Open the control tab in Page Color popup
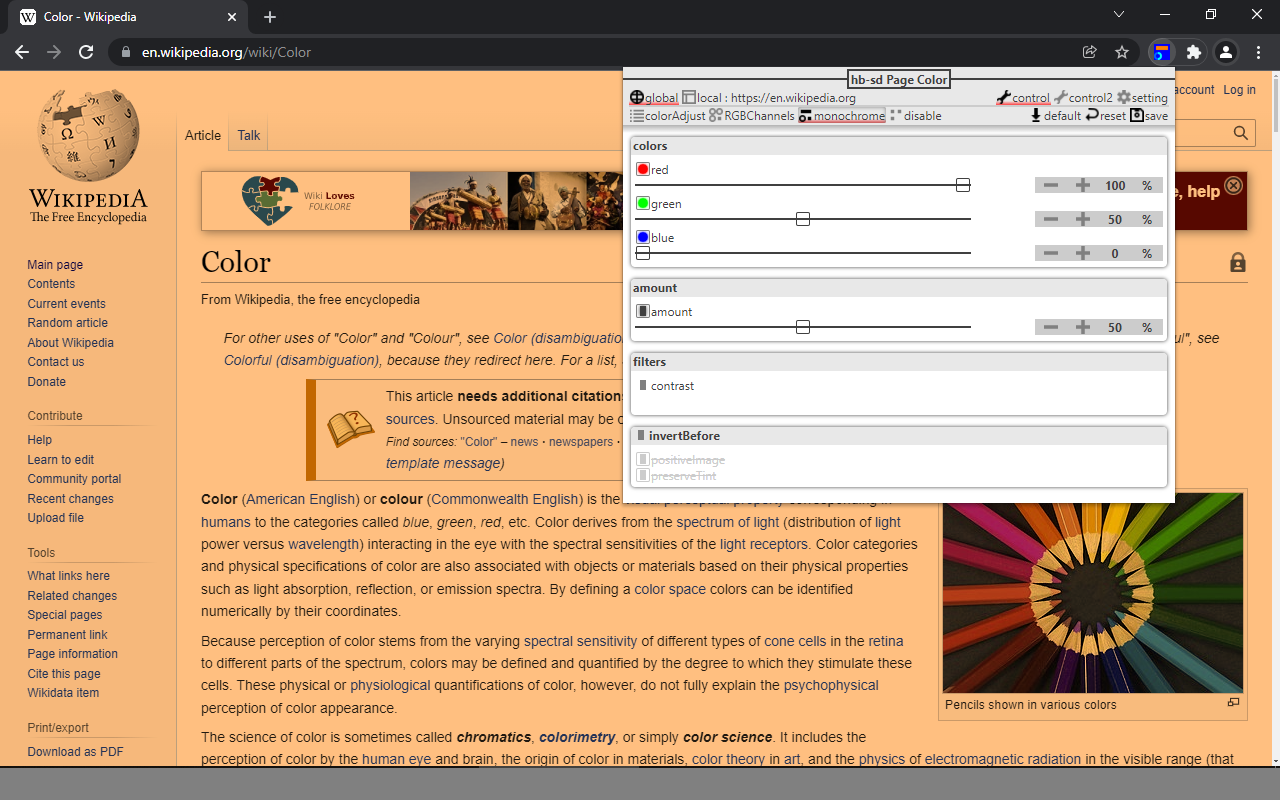Image resolution: width=1280 pixels, height=800 pixels. 1023,98
